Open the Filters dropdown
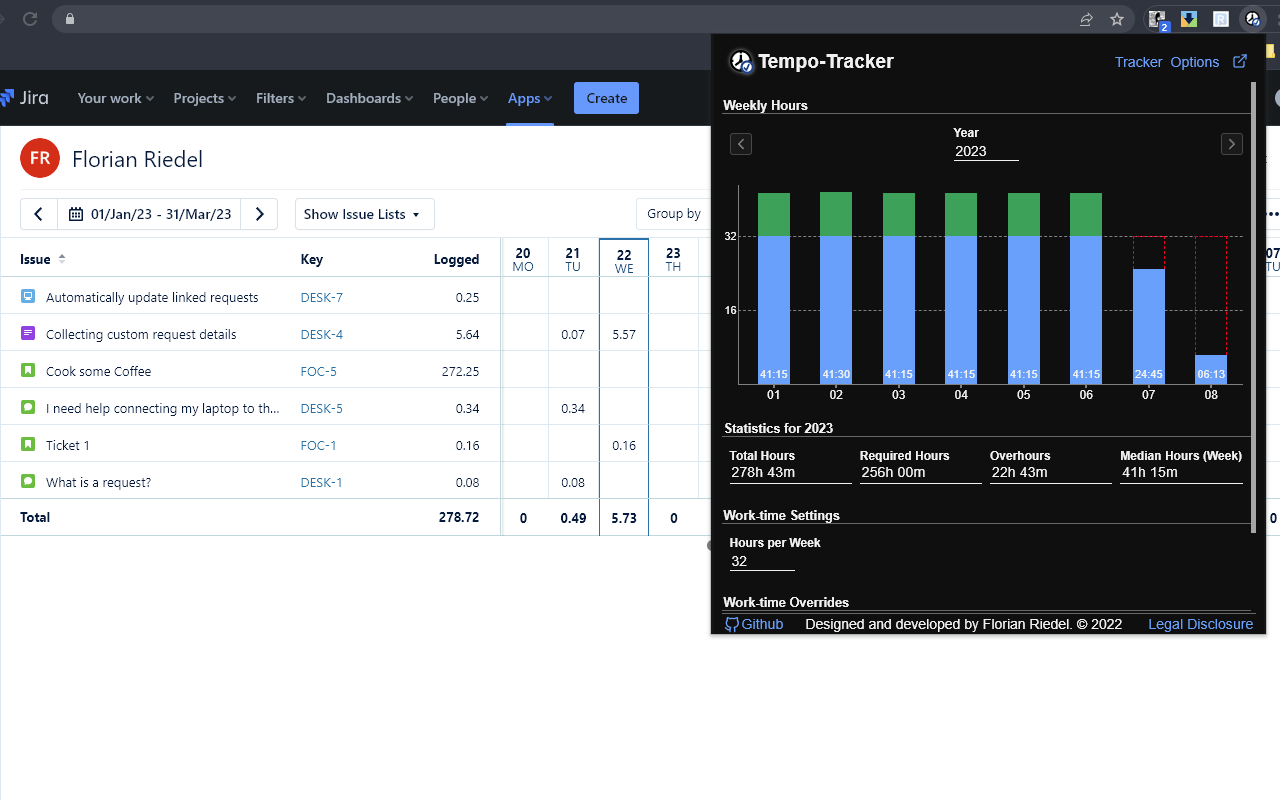Screen dimensions: 1280x800 click(281, 98)
